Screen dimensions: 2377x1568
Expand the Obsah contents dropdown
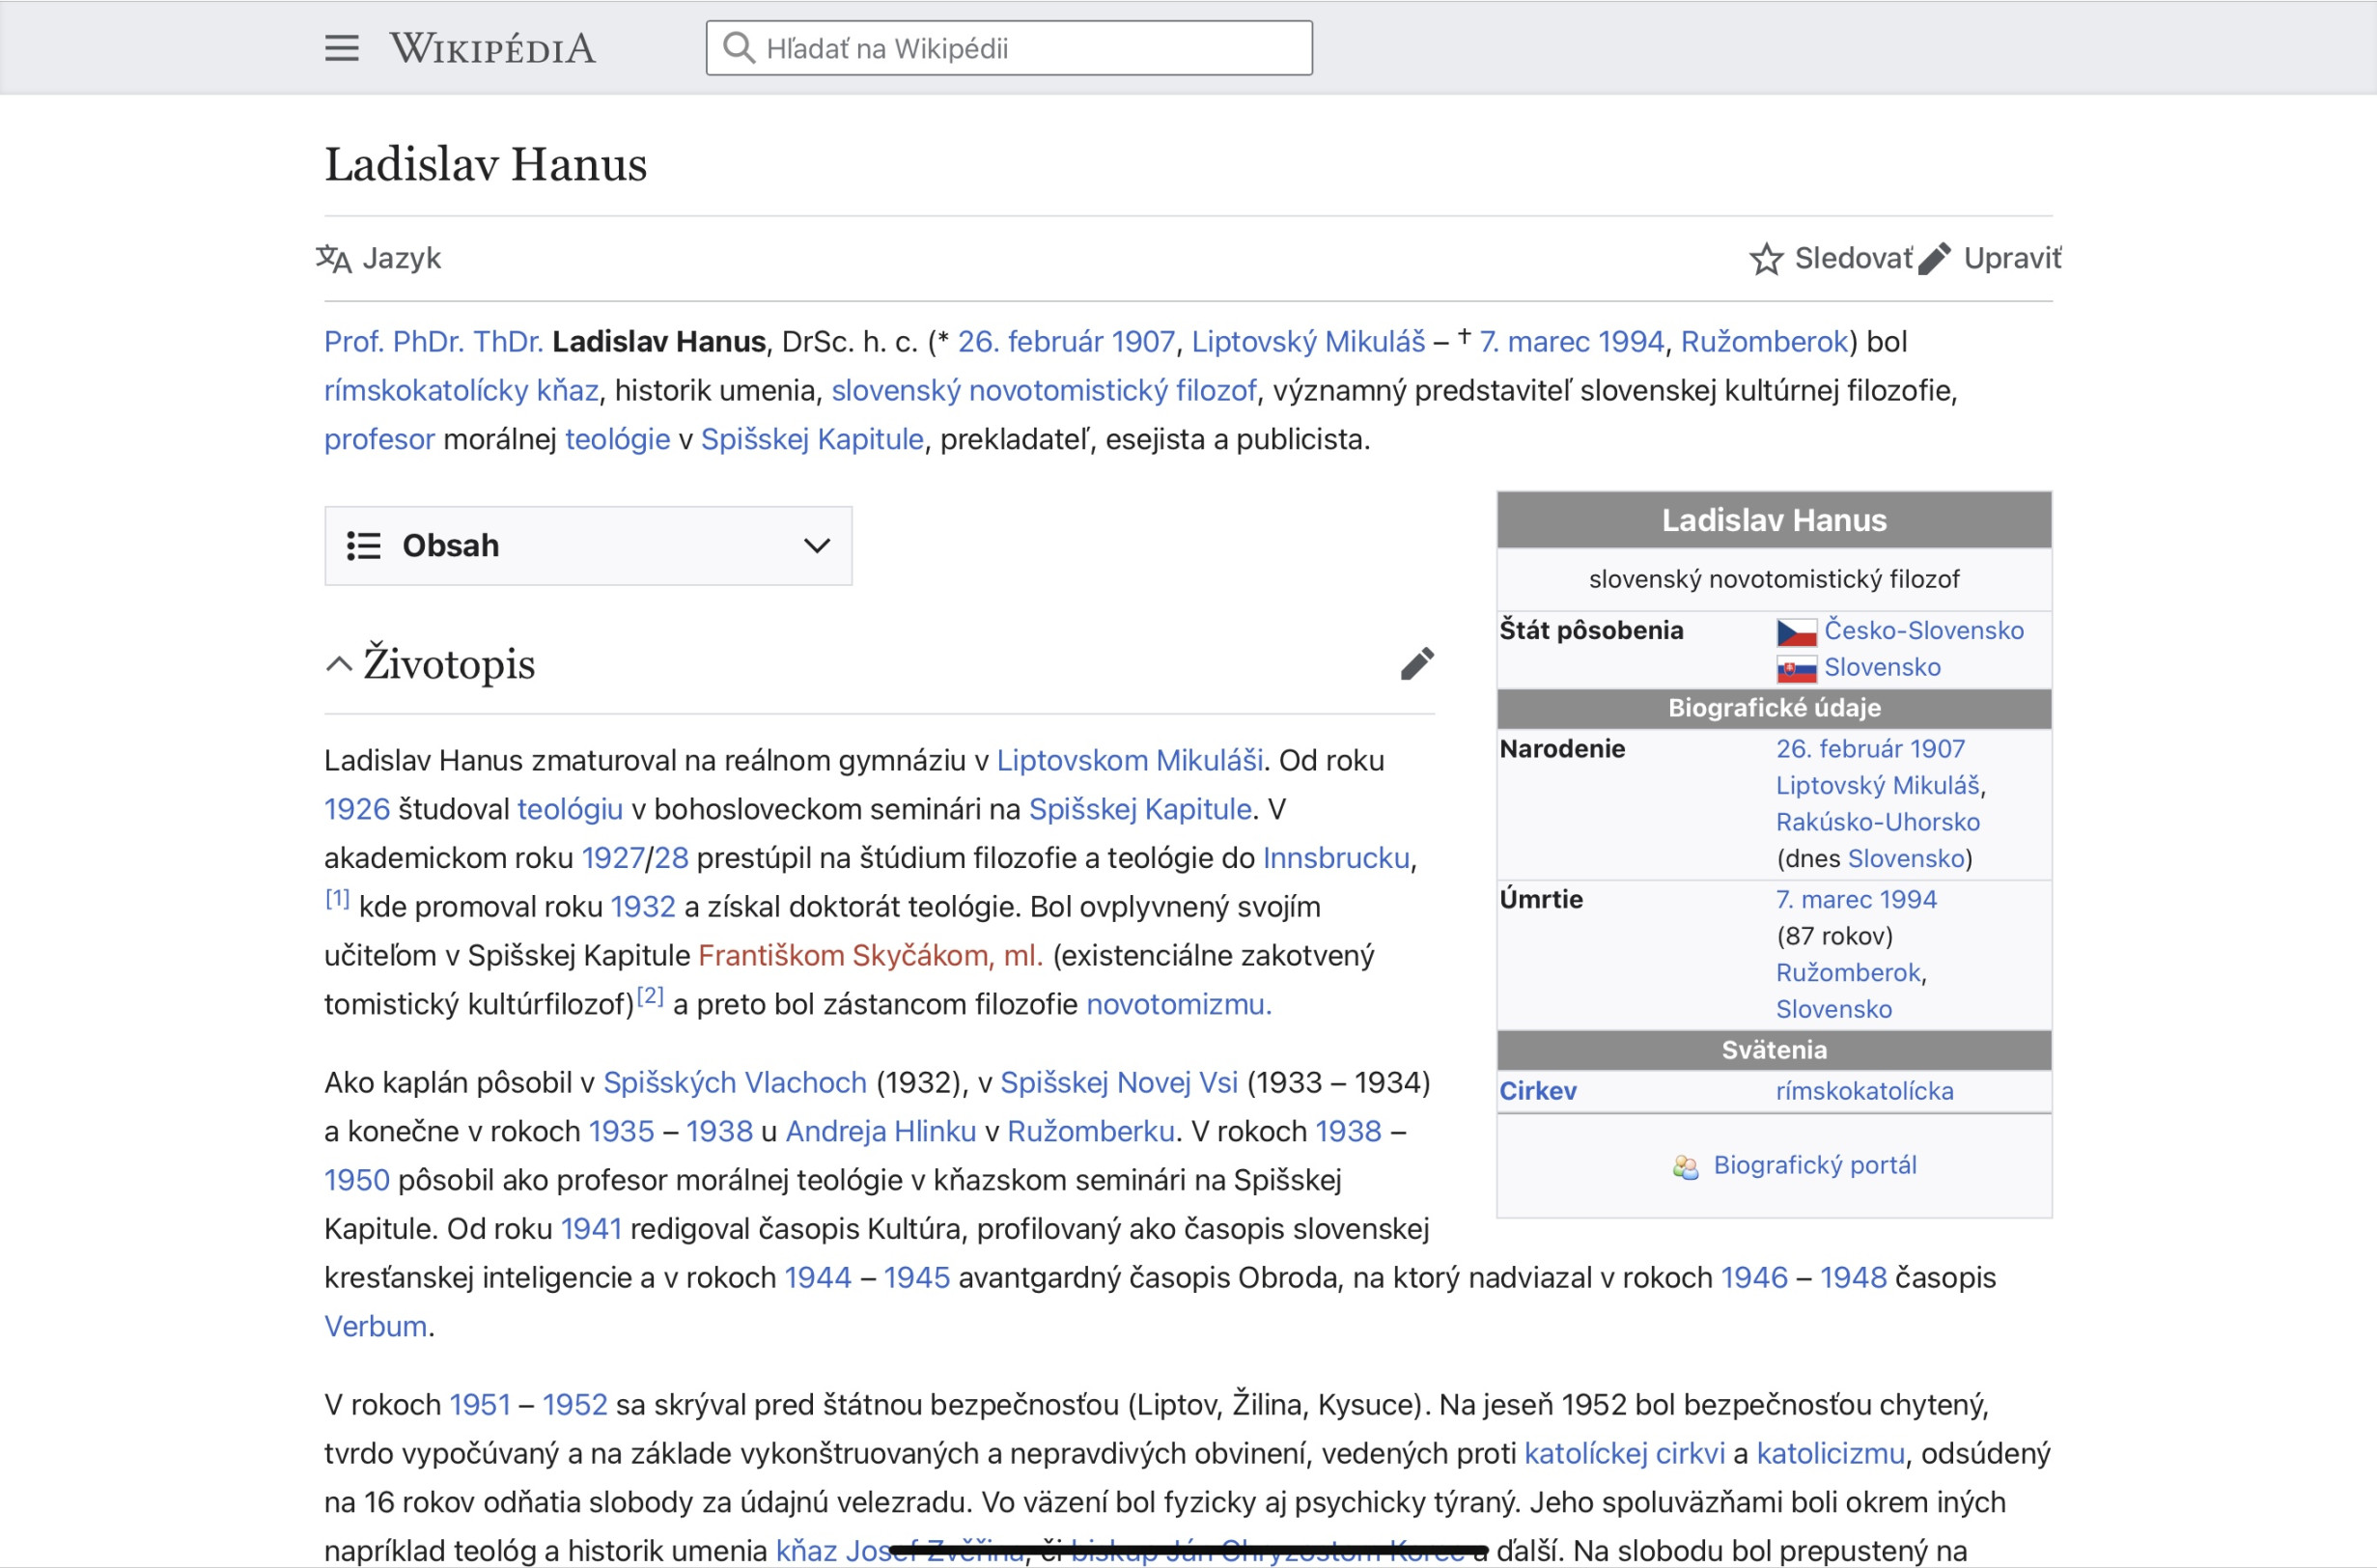pyautogui.click(x=816, y=546)
